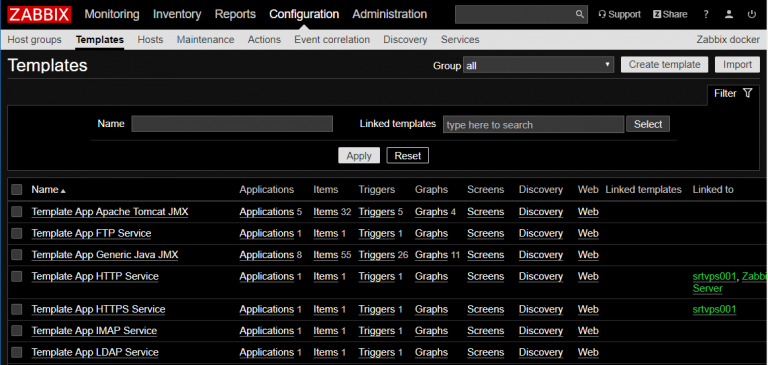Click the sign out power icon
768x365 pixels.
click(752, 15)
